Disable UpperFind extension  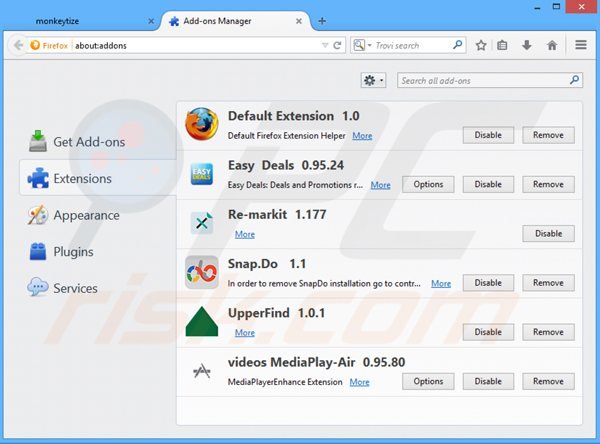(x=488, y=332)
